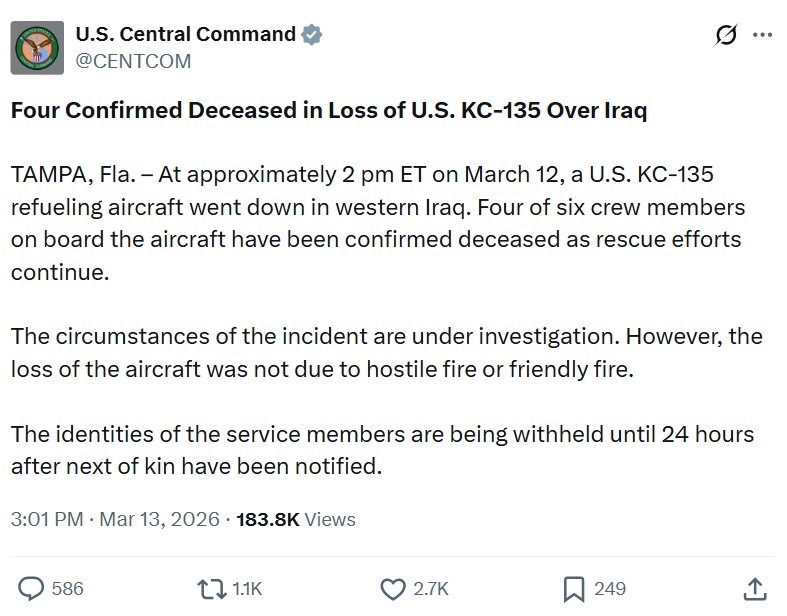
Task: Open the @CENTCOM handle link
Action: 133,61
